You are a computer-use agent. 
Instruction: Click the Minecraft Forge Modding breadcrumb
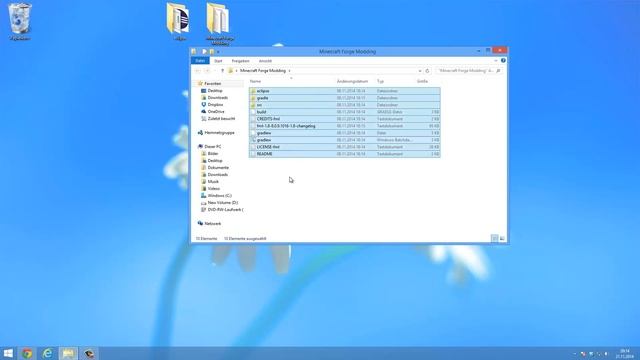263,71
